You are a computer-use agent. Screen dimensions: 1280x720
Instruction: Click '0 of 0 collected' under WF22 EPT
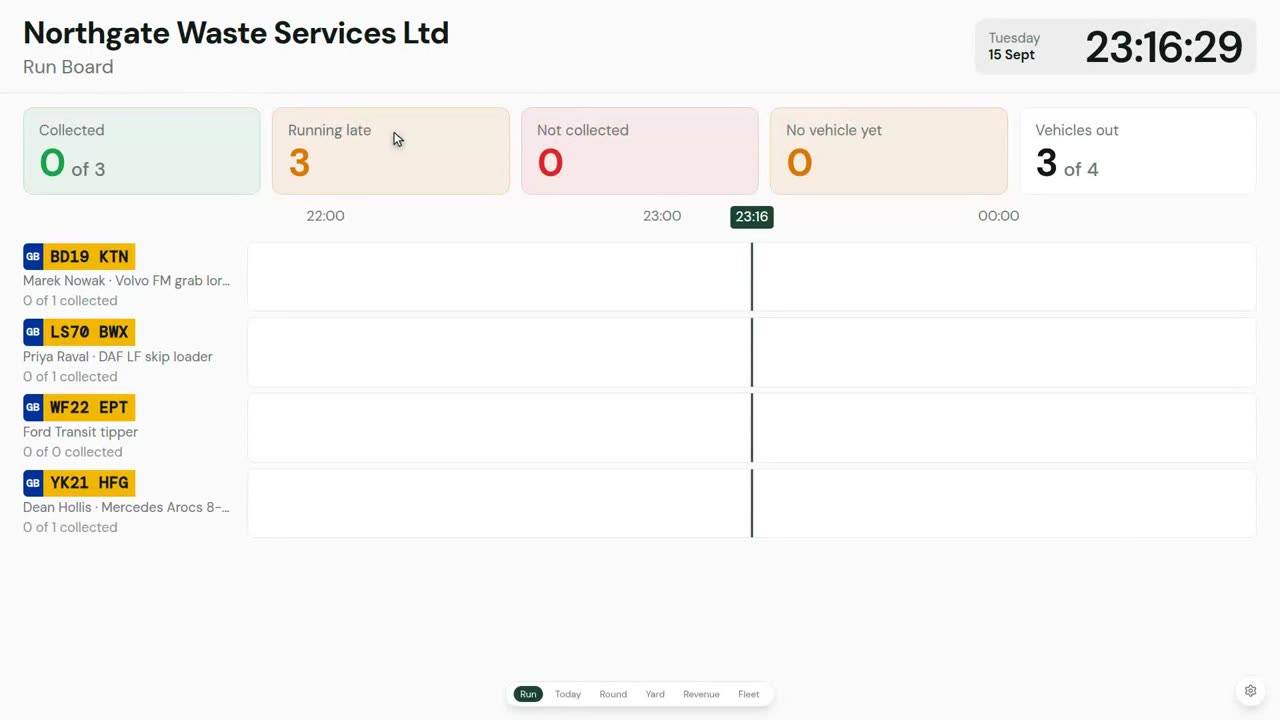coord(73,452)
